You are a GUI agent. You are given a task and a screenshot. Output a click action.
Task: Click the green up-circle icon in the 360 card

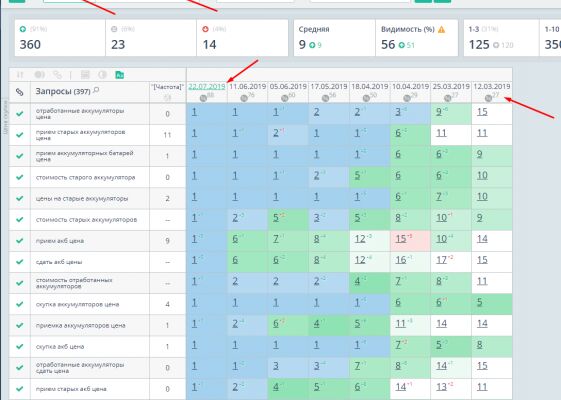pyautogui.click(x=23, y=29)
